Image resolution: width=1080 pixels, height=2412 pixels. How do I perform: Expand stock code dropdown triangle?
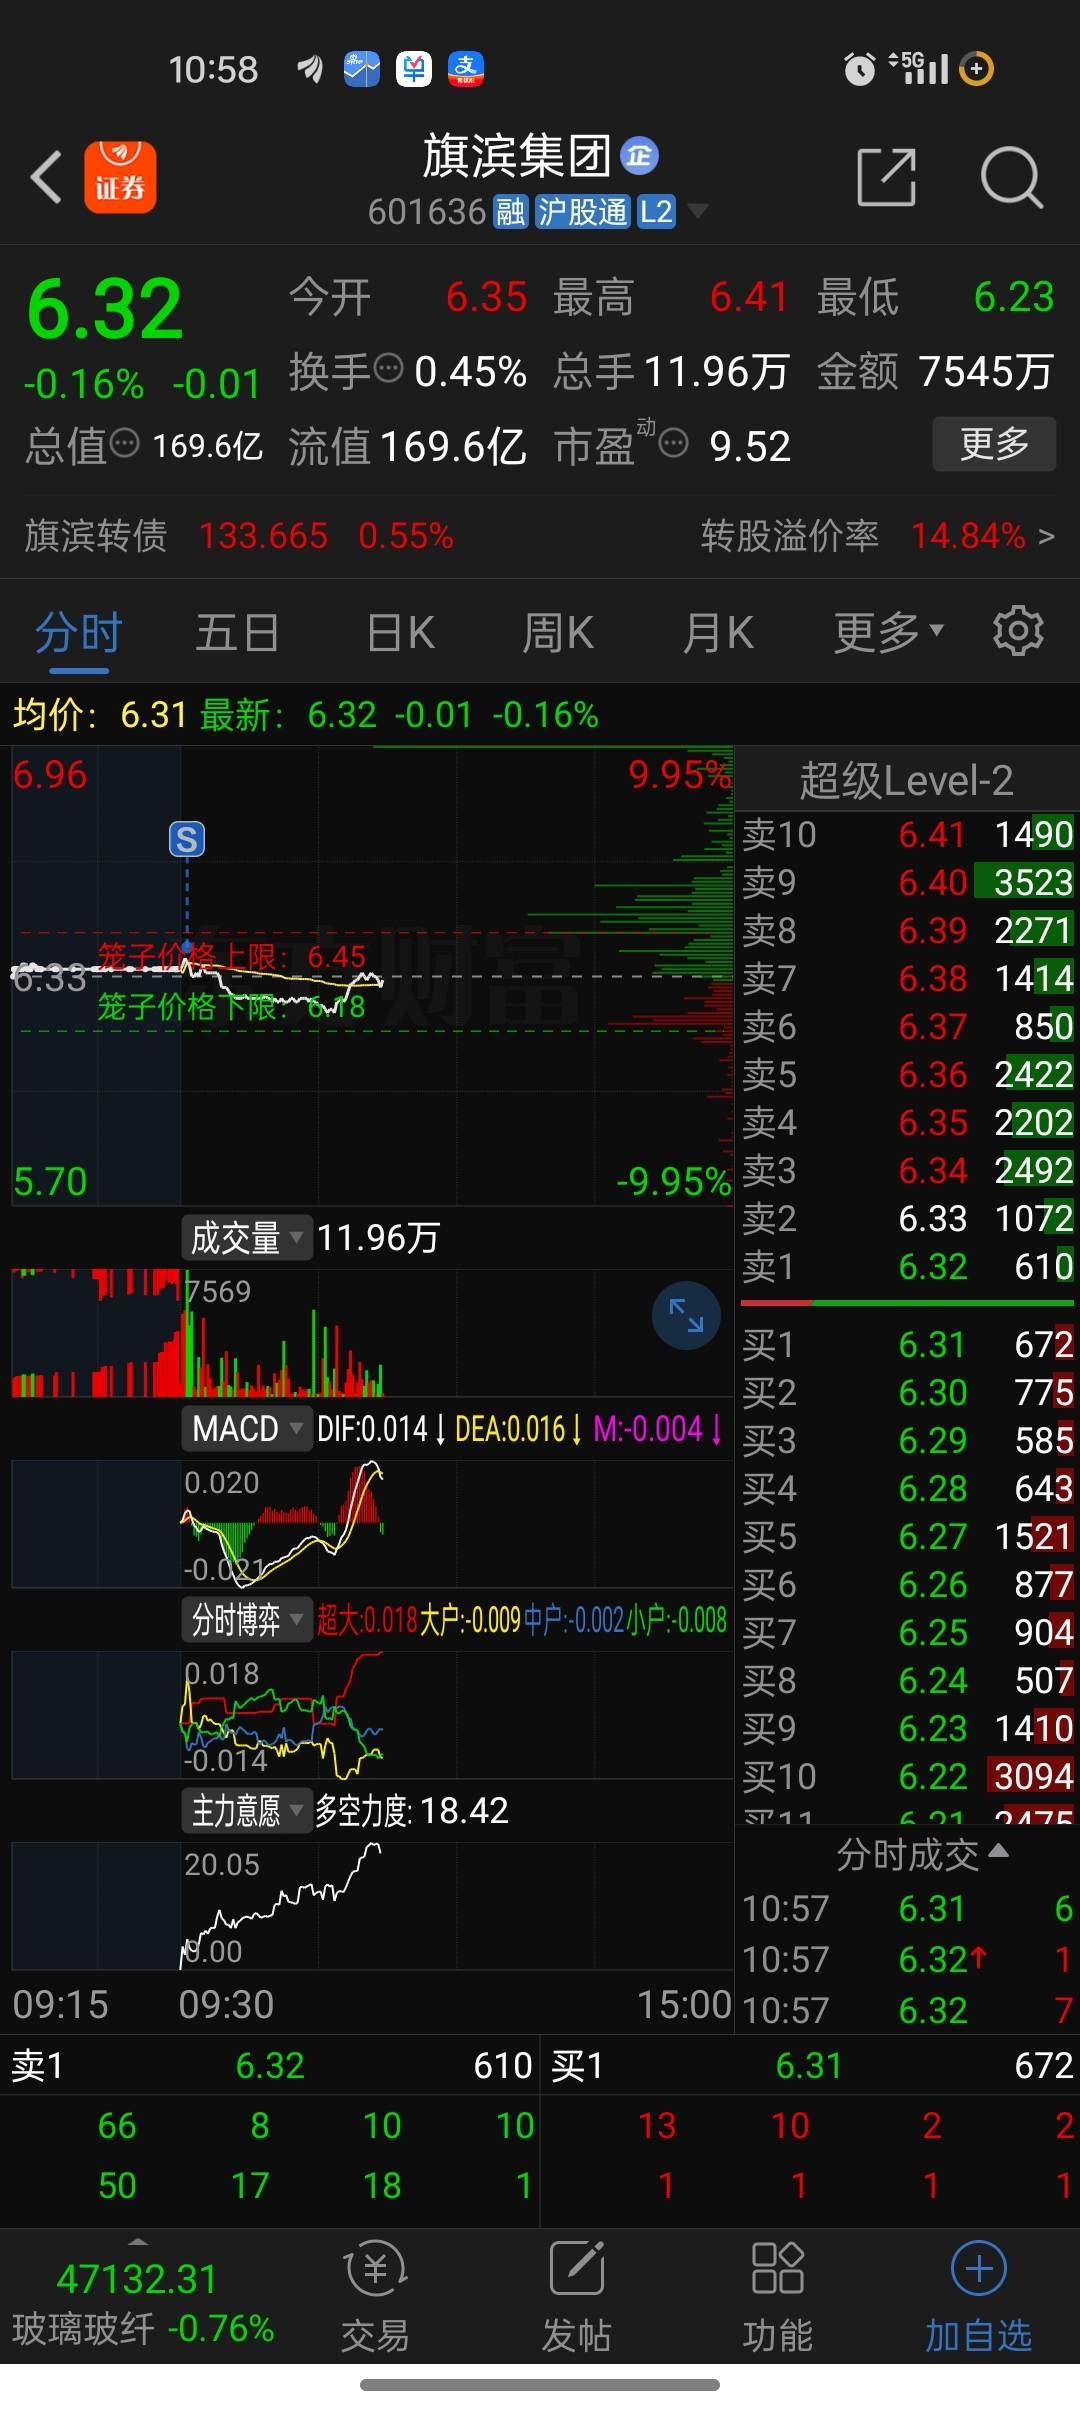[x=698, y=211]
